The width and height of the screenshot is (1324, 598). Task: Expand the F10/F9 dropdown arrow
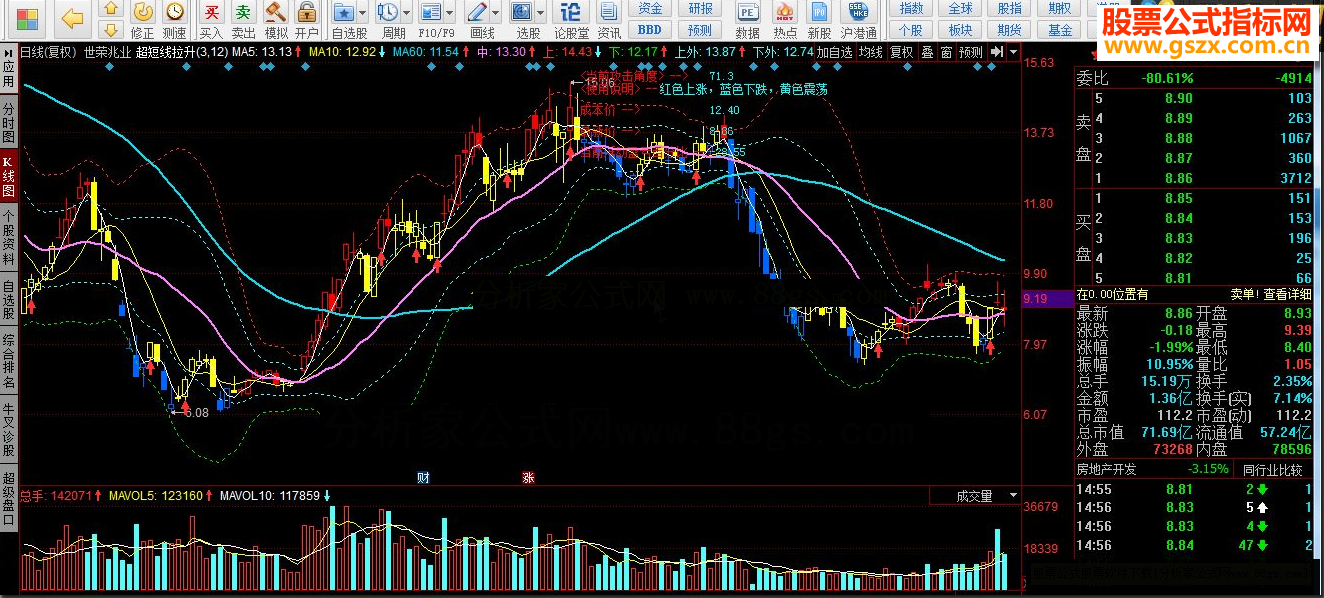(450, 13)
